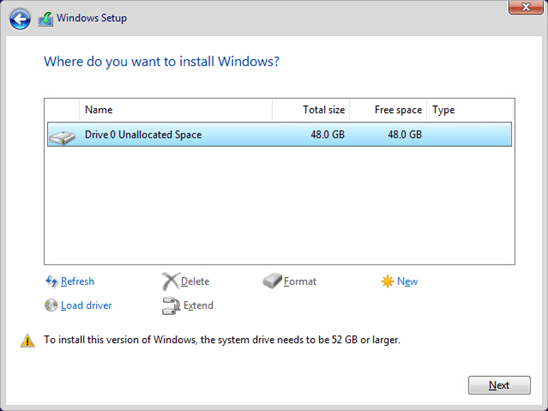The width and height of the screenshot is (548, 411).
Task: Click the Refresh arrows icon
Action: pyautogui.click(x=51, y=281)
